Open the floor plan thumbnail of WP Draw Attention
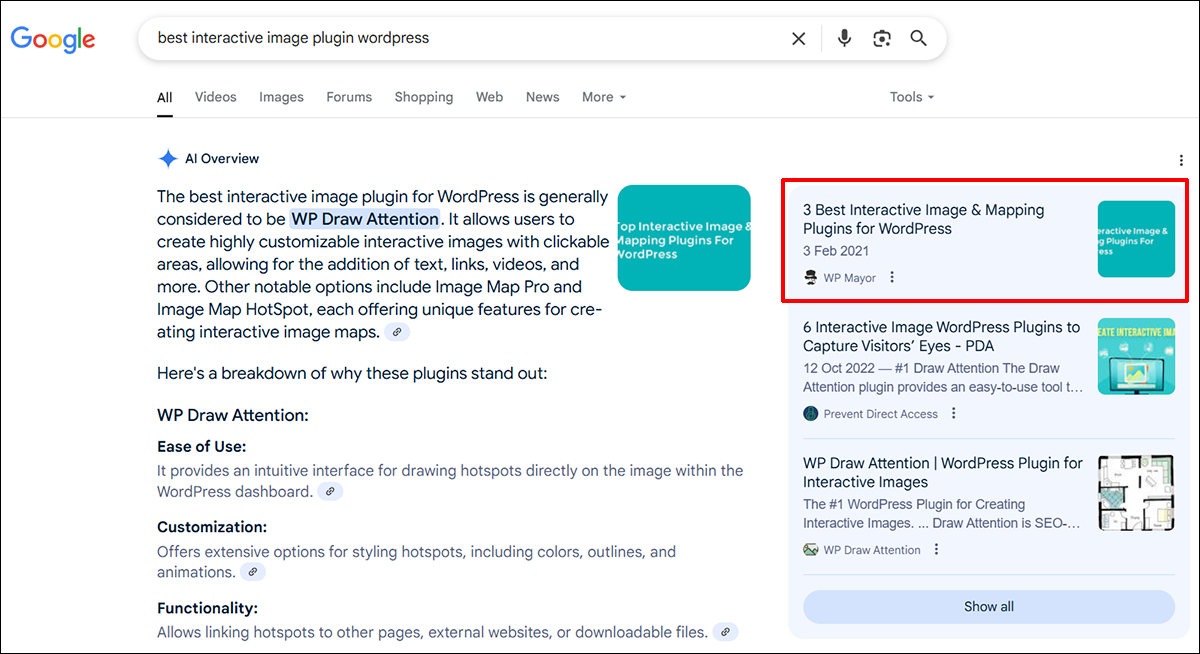Screen dimensions: 1200x654 coord(1136,492)
